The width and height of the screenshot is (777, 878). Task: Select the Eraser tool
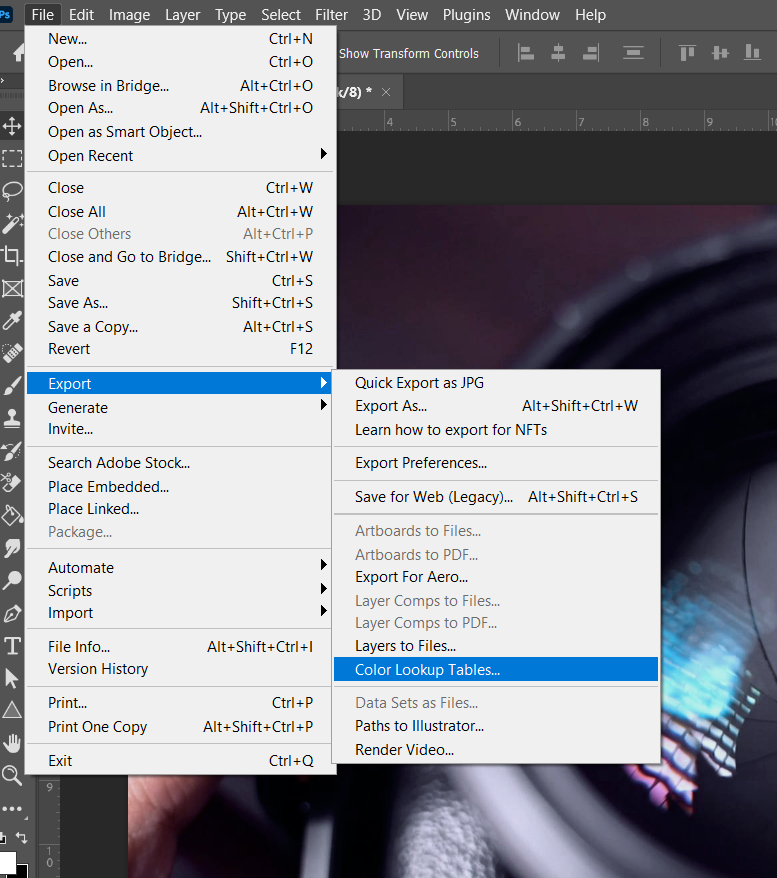(12, 483)
